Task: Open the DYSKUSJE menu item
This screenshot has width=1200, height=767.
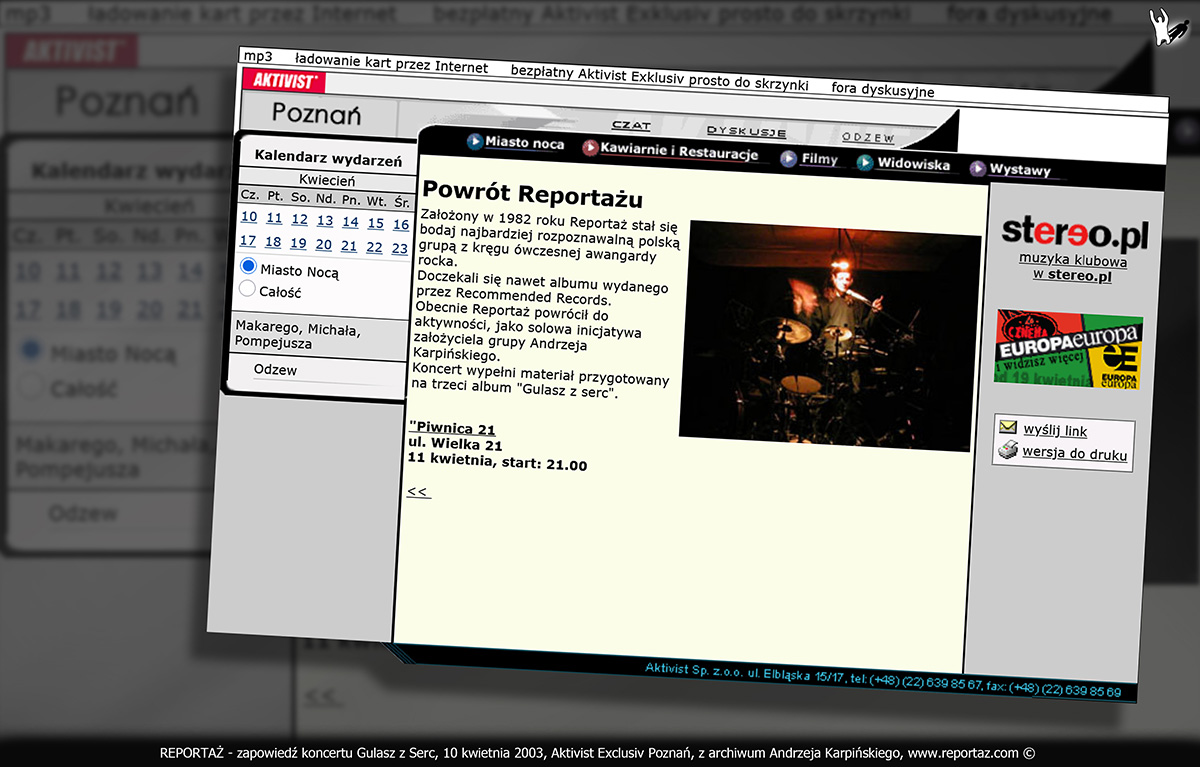Action: click(746, 131)
